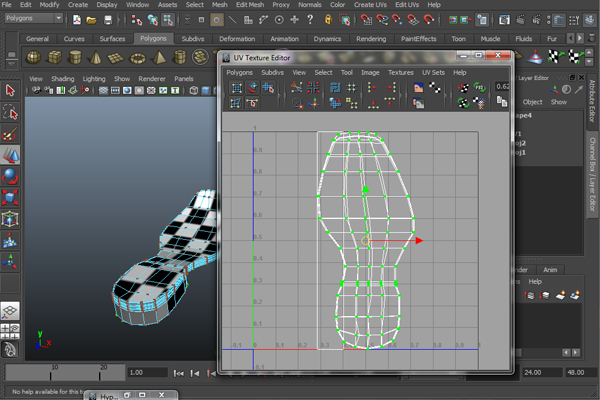The image size is (600, 400).
Task: Open Textures menu in UV editor
Action: coord(401,72)
